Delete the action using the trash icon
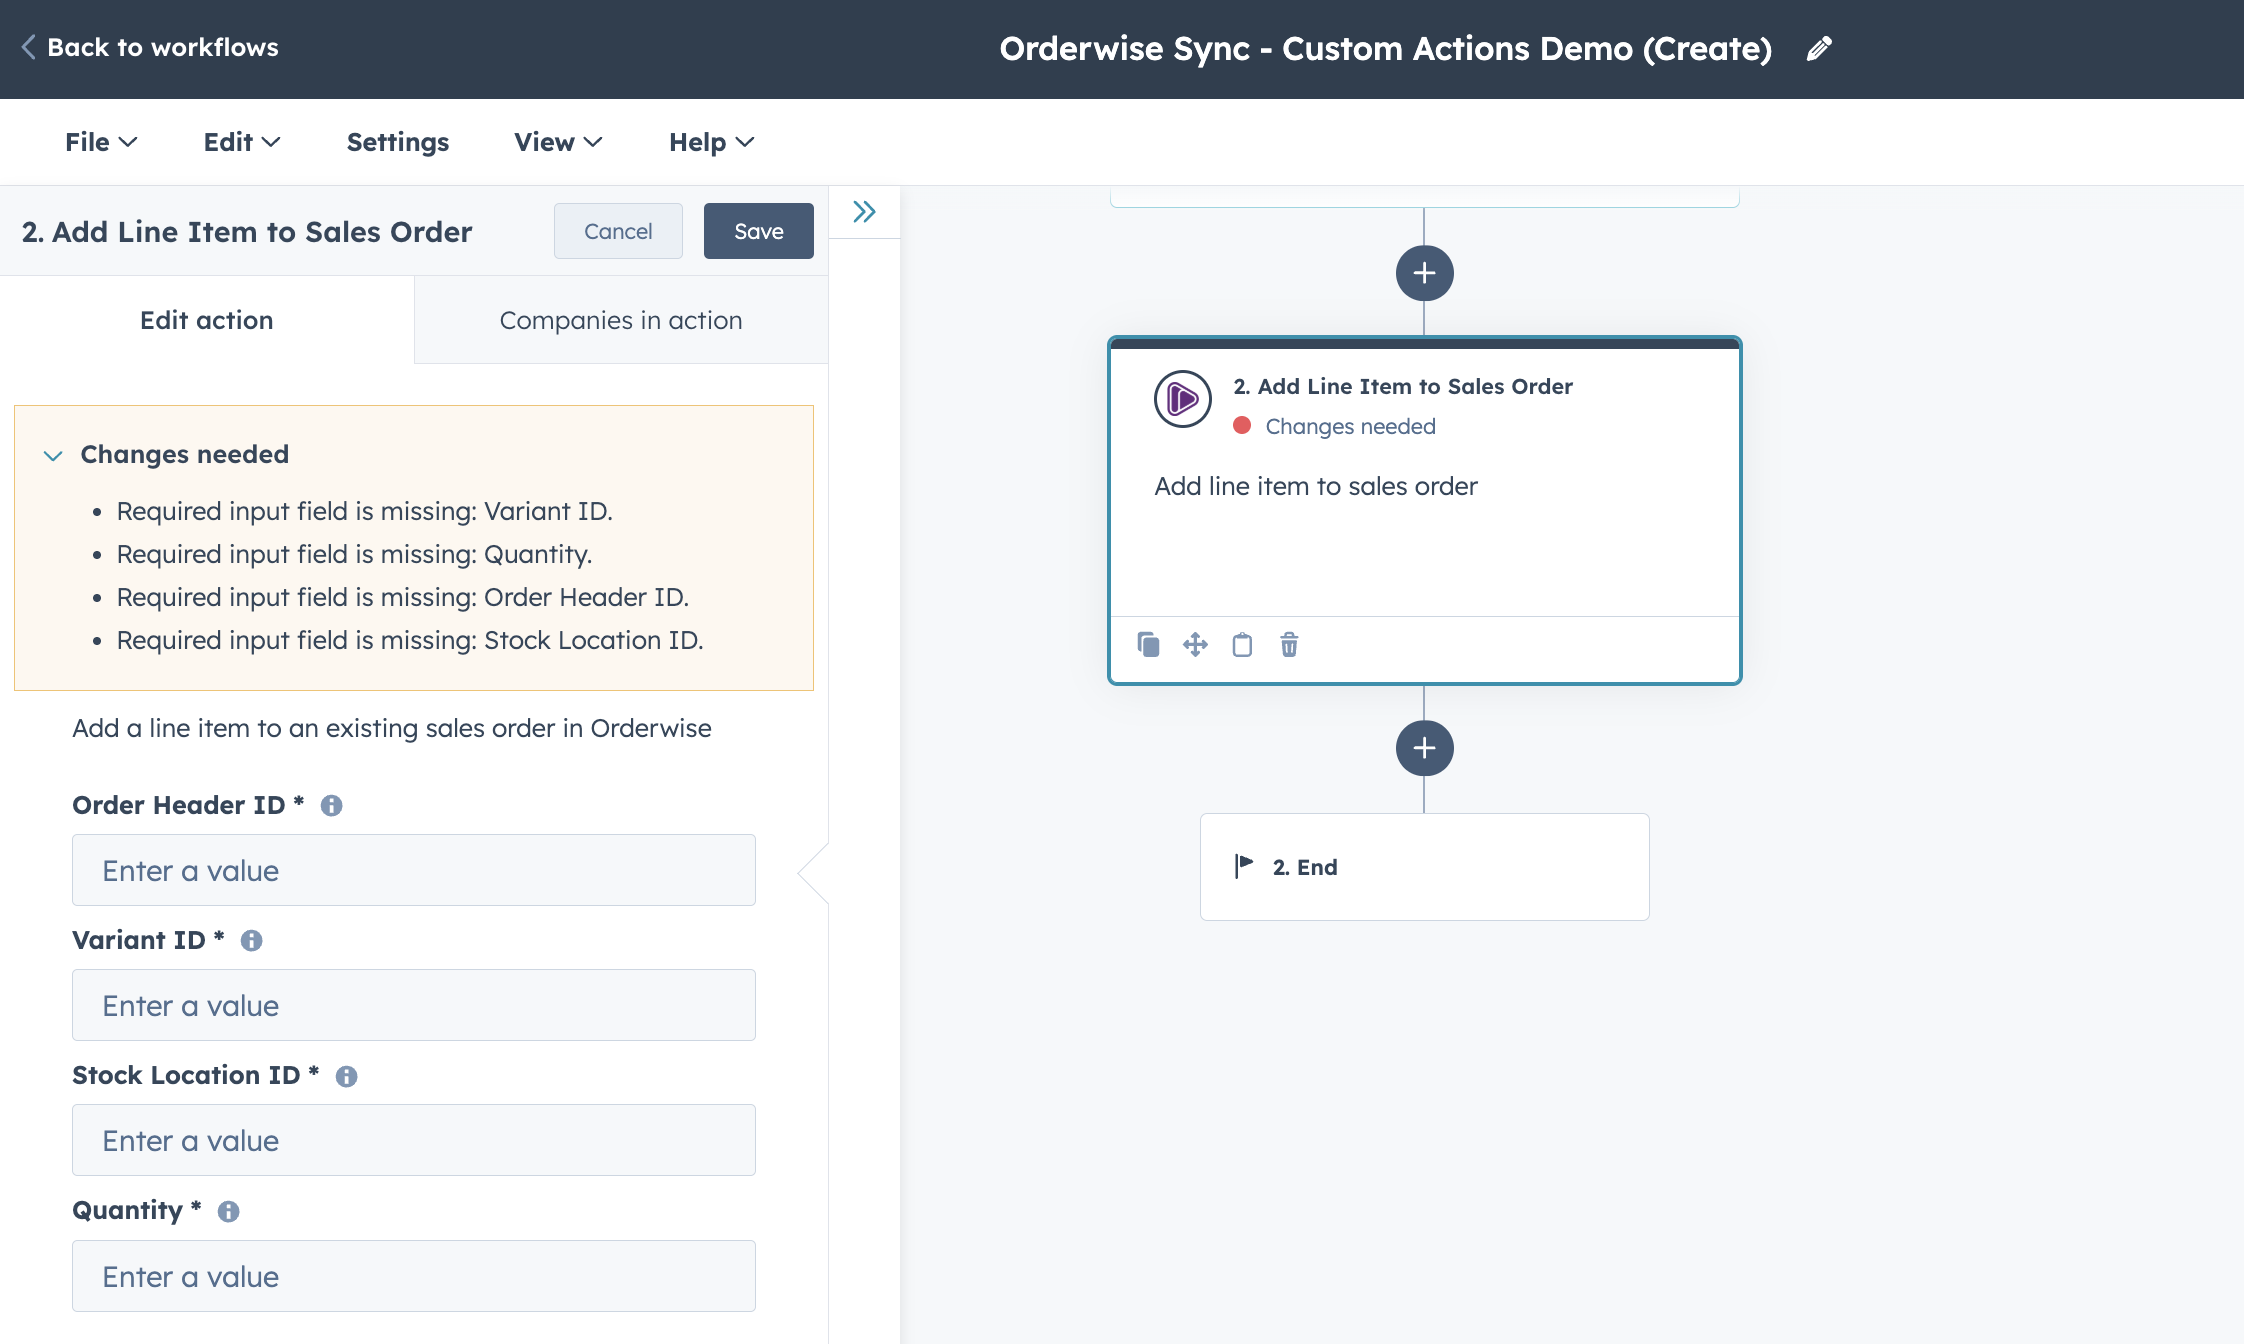This screenshot has width=2244, height=1344. click(1289, 644)
